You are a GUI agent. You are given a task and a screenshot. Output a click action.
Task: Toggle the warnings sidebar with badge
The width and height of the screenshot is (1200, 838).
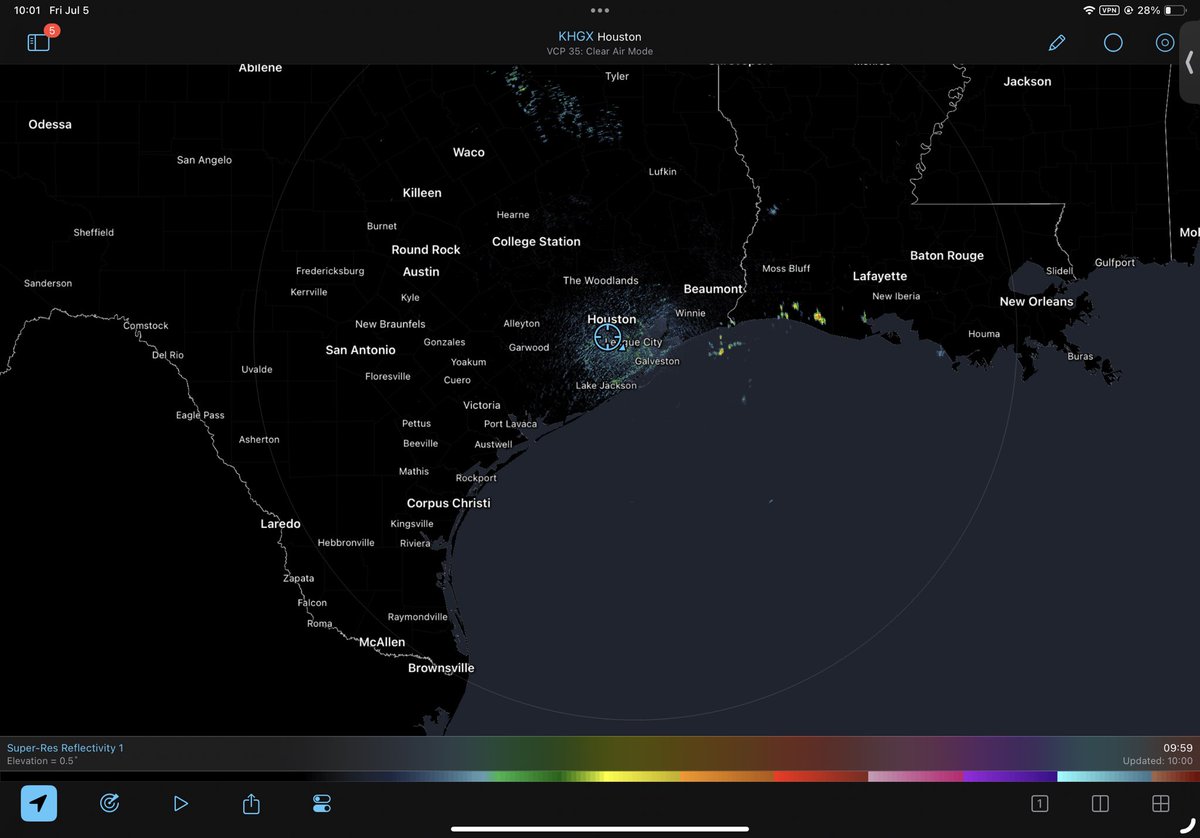36,42
